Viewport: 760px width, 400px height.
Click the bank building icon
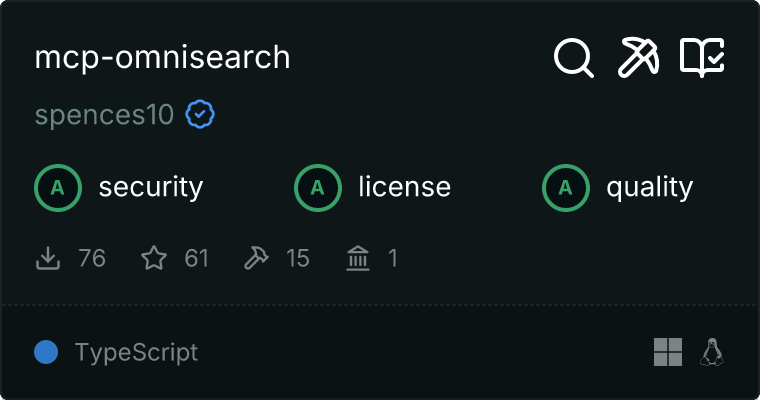click(x=358, y=258)
